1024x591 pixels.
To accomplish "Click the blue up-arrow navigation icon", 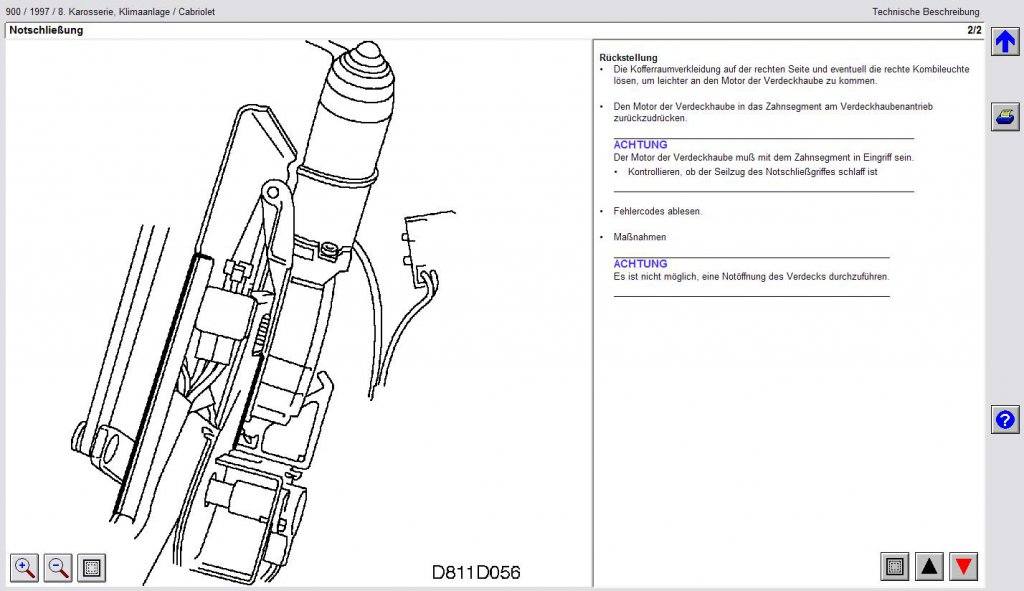I will tap(1004, 42).
